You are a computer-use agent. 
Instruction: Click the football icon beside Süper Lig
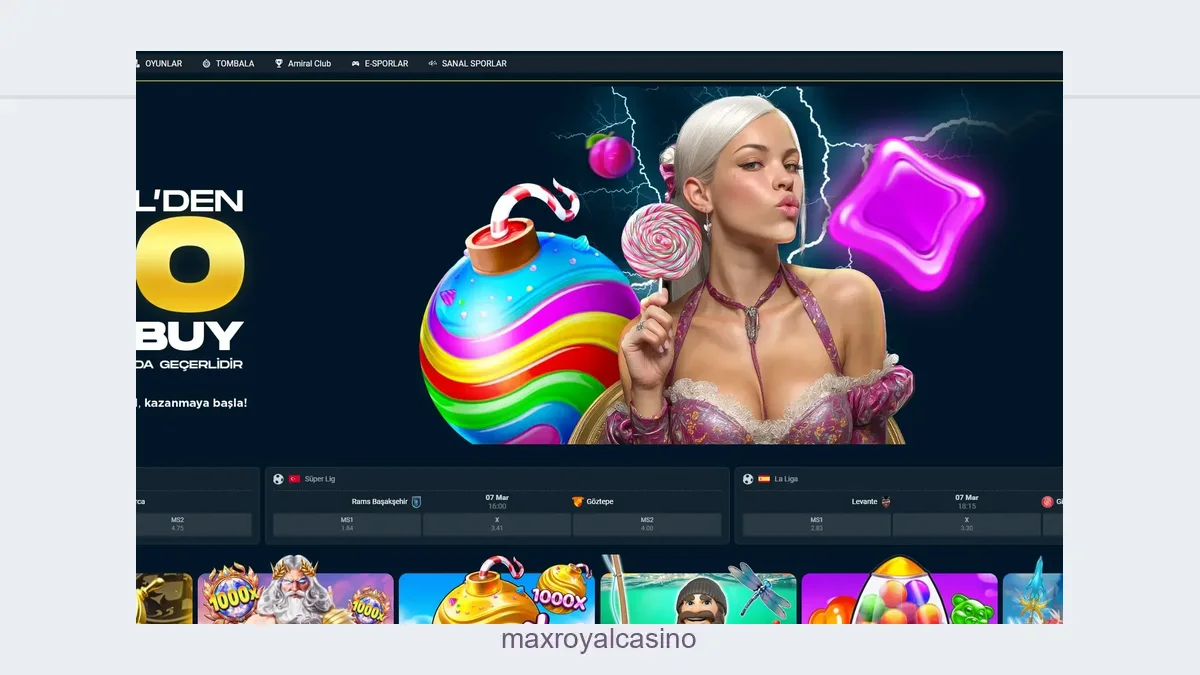(x=278, y=477)
